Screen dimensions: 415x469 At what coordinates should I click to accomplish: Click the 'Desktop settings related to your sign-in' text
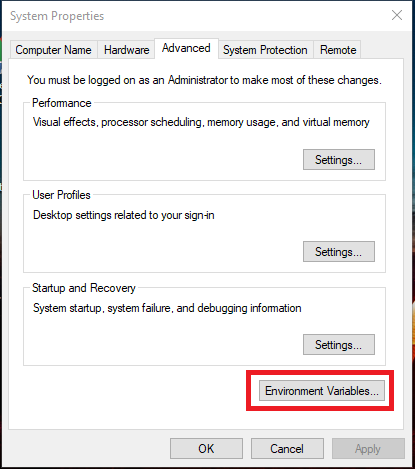tap(124, 215)
